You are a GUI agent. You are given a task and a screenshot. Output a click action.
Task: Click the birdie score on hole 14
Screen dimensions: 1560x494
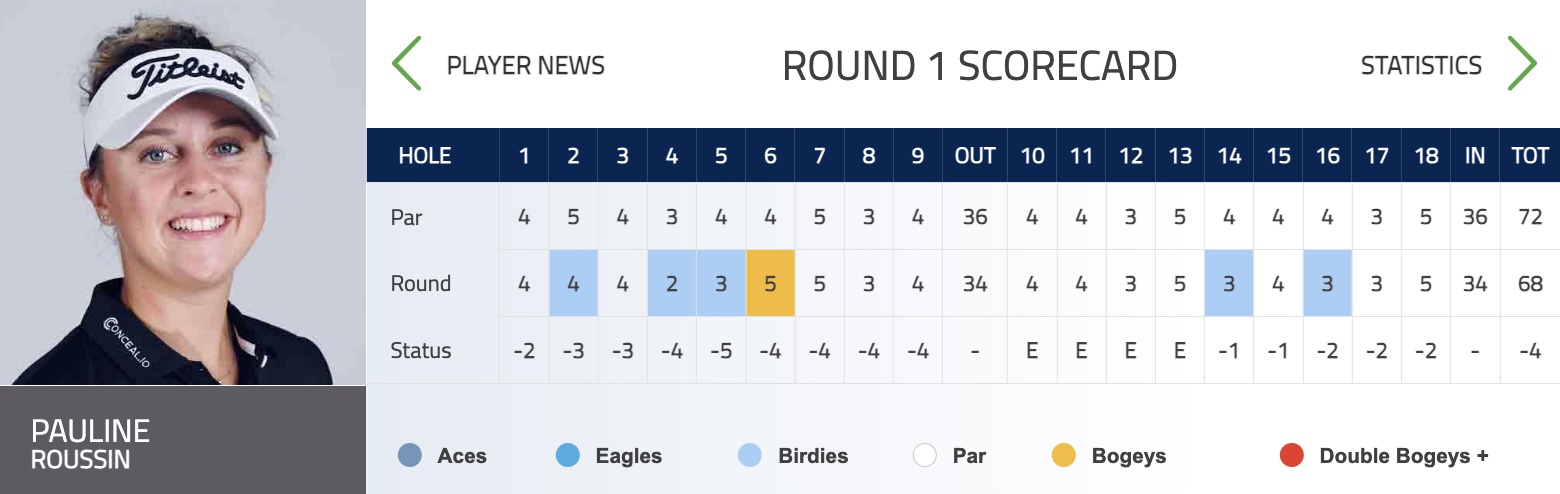pos(1229,284)
